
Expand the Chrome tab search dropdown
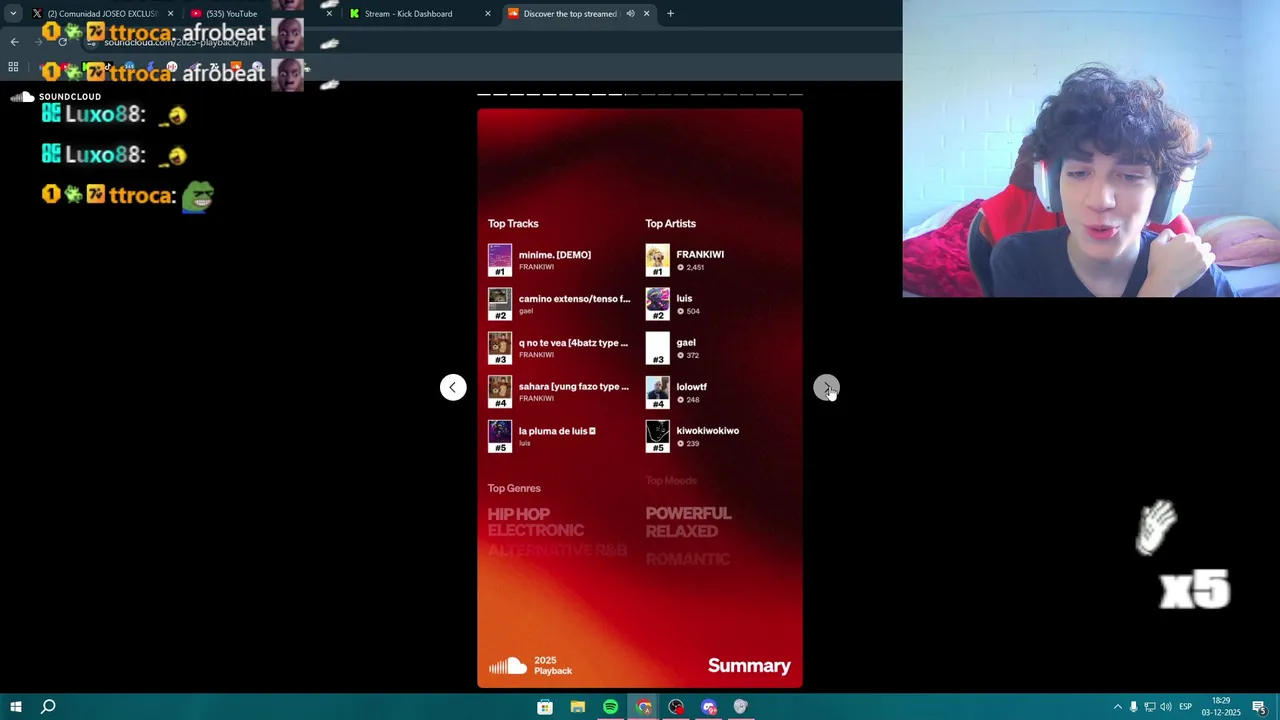click(13, 14)
